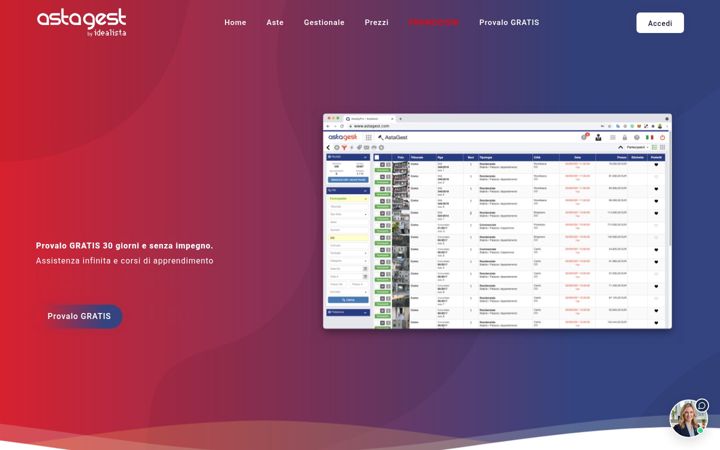
Task: Select the Prezzi menu item
Action: click(377, 22)
